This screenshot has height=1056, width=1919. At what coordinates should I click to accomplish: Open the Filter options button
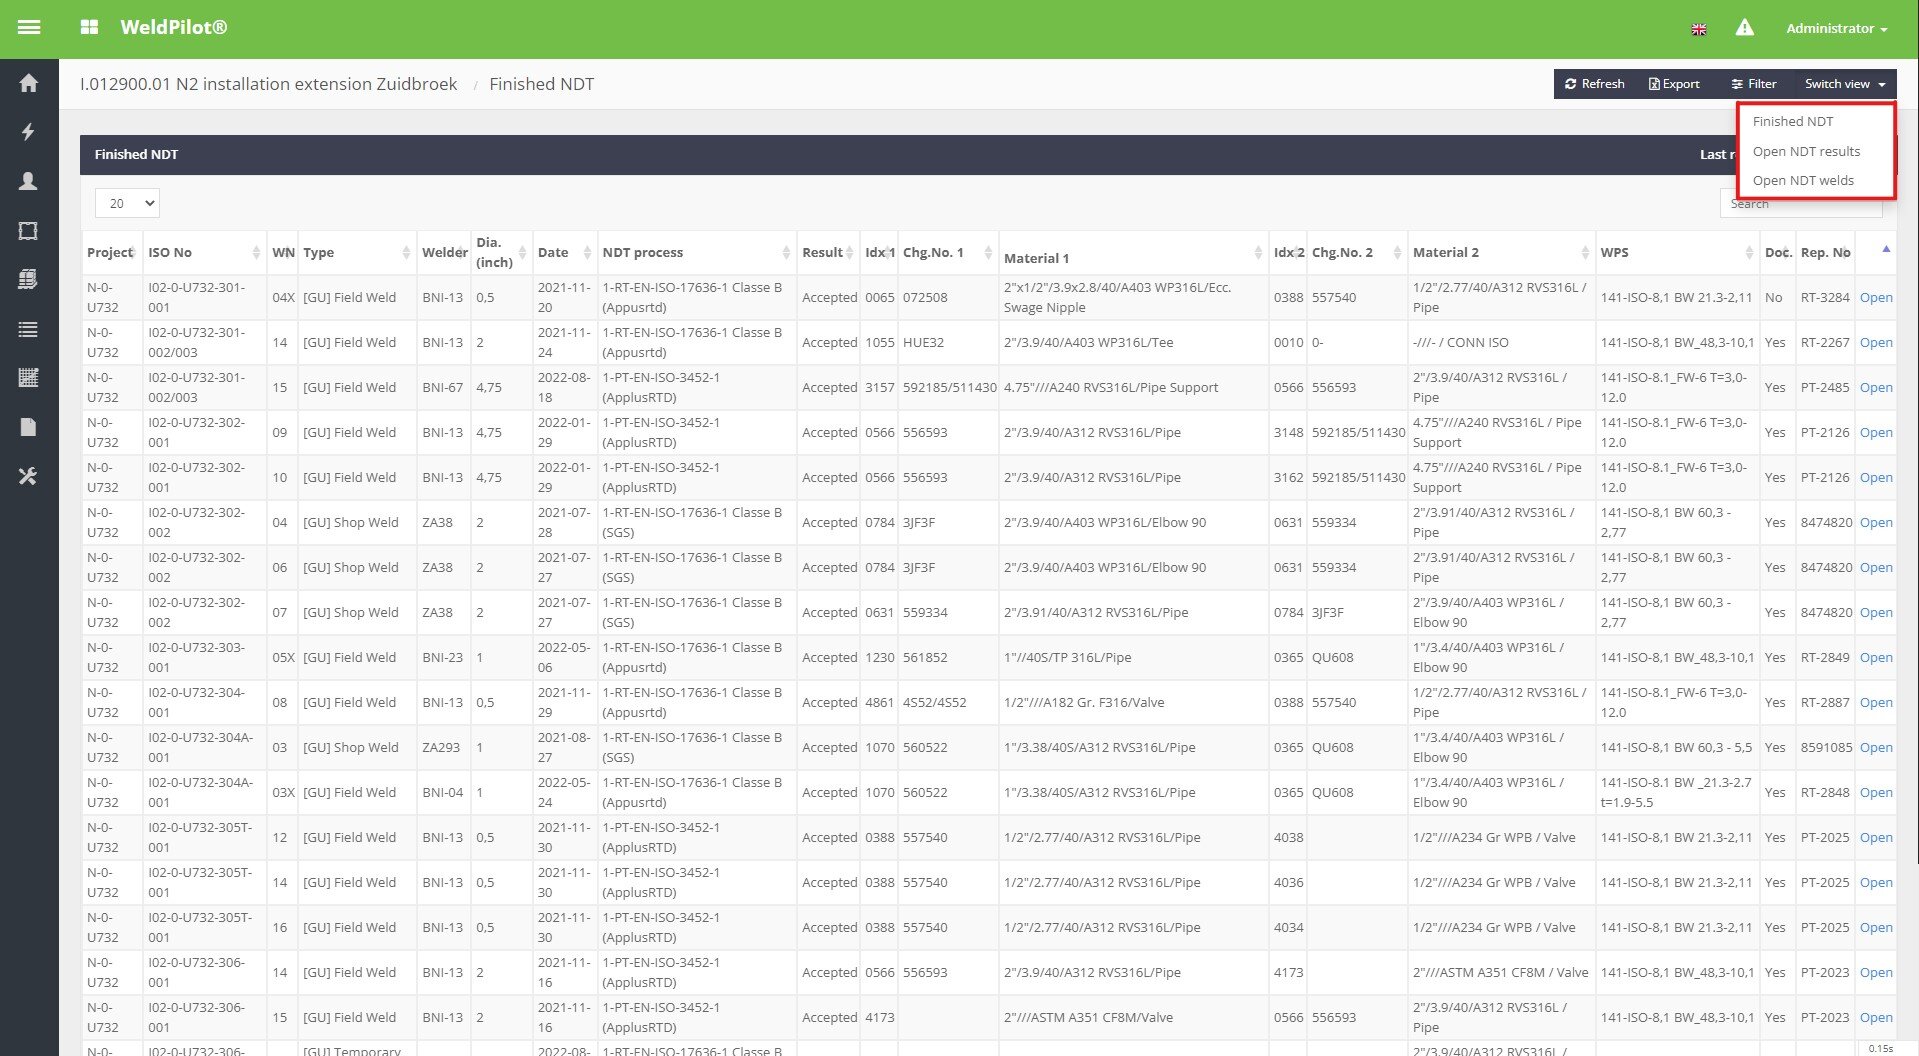click(x=1753, y=84)
